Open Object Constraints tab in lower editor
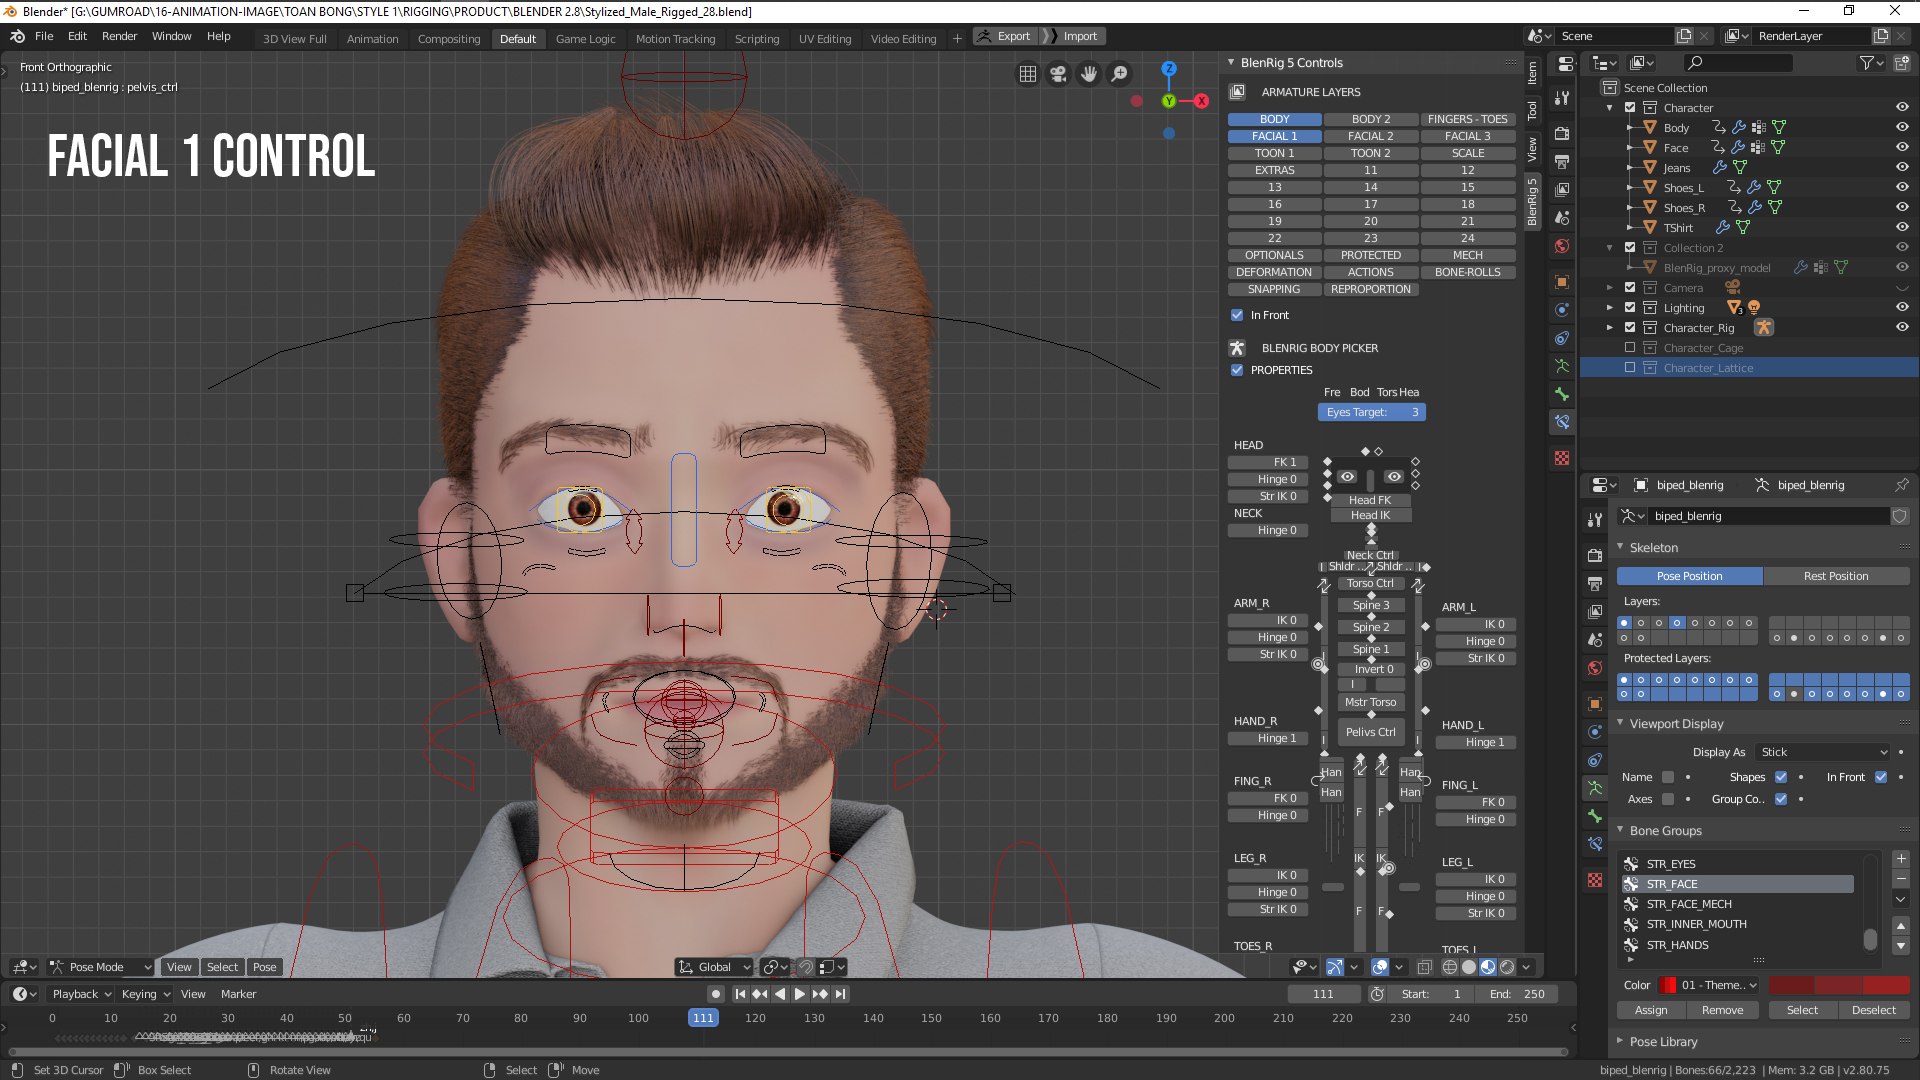This screenshot has width=1920, height=1080. tap(1595, 760)
